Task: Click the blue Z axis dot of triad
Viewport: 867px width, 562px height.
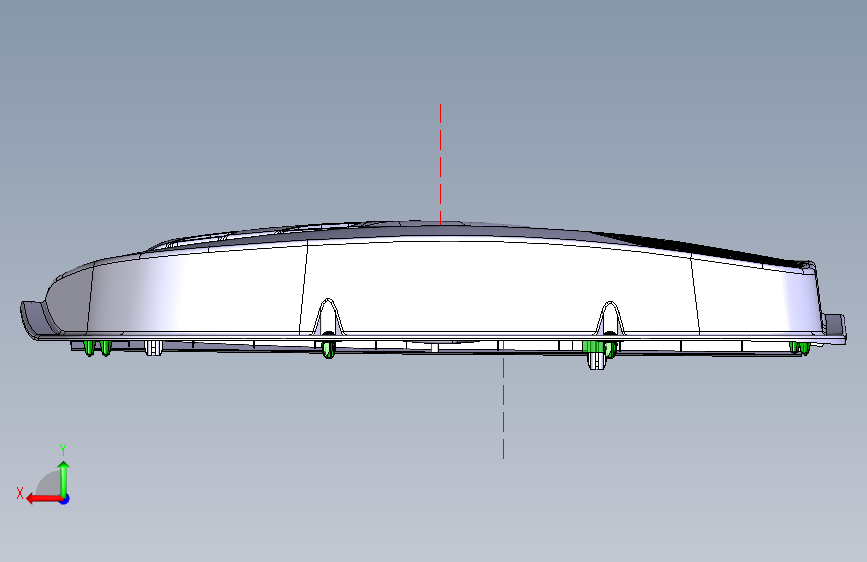Action: [x=65, y=499]
